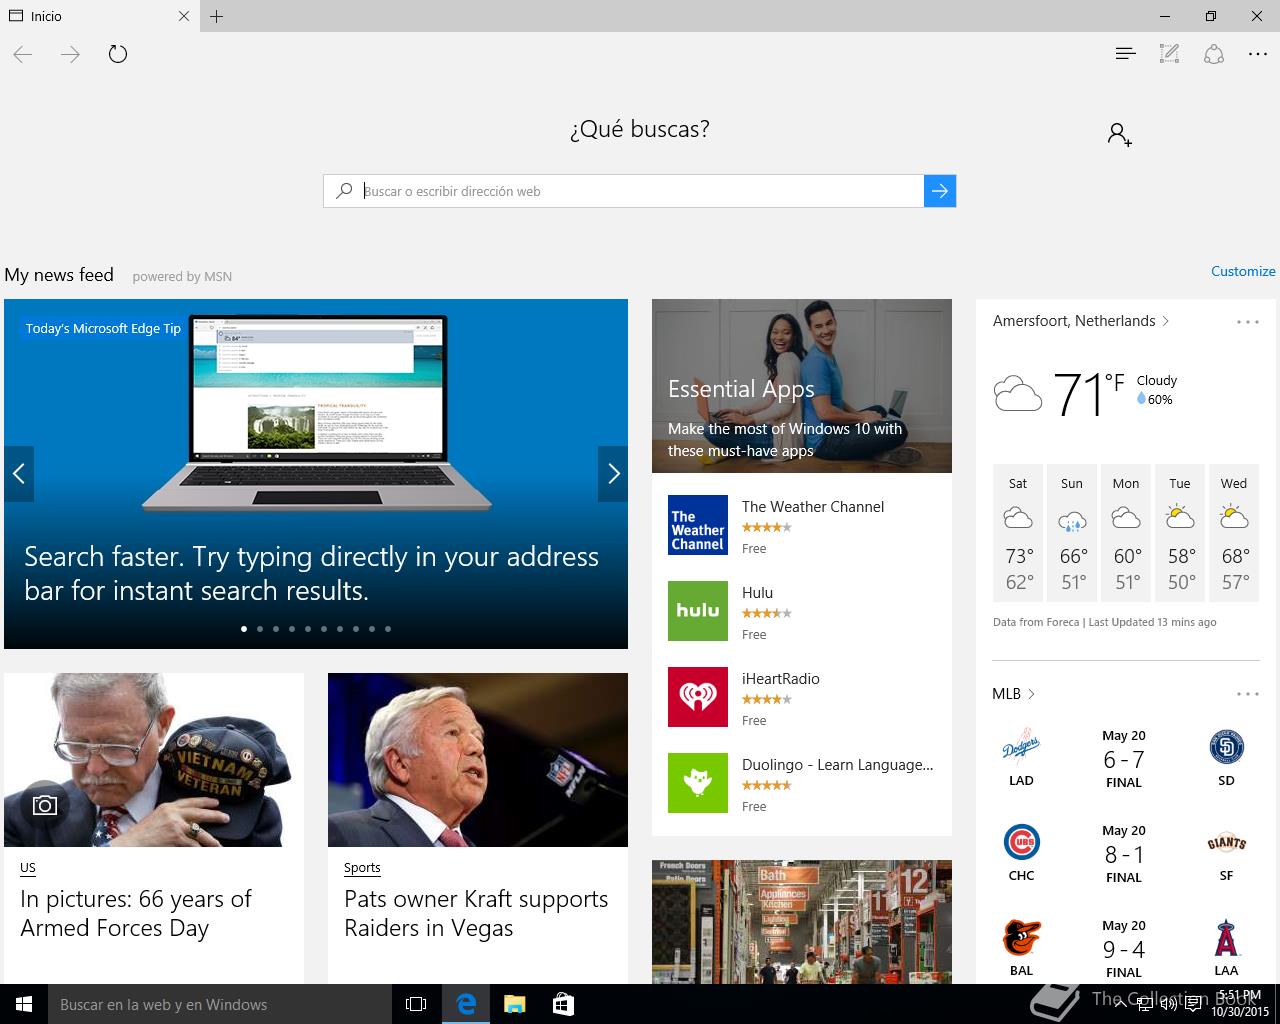The width and height of the screenshot is (1280, 1024).
Task: Open the Make a Web Note icon
Action: [x=1169, y=54]
